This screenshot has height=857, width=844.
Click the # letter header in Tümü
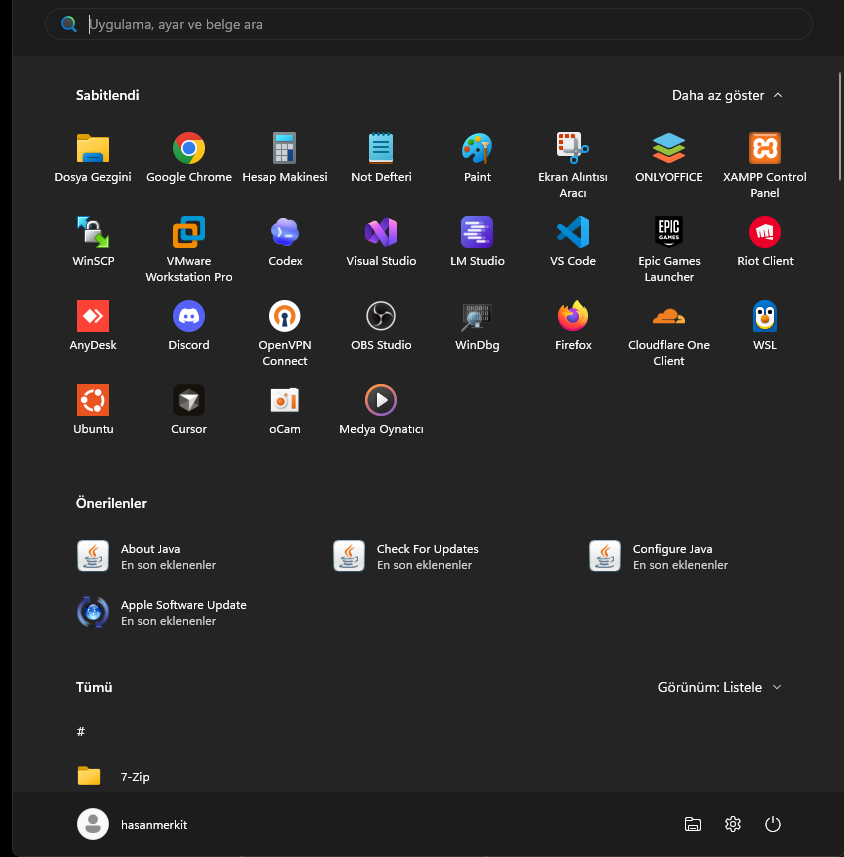pos(81,732)
